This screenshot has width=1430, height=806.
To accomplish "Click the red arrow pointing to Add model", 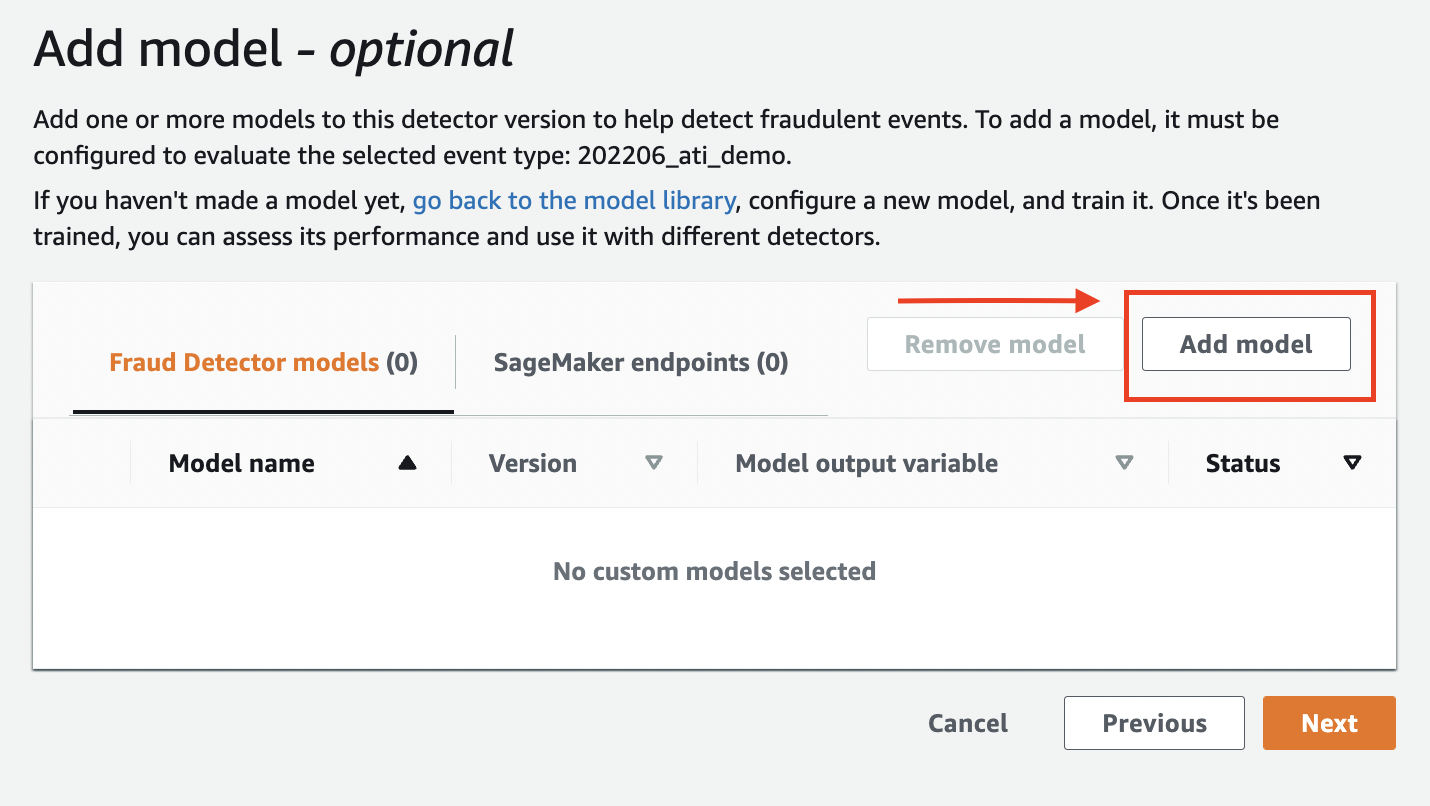I will [x=998, y=300].
